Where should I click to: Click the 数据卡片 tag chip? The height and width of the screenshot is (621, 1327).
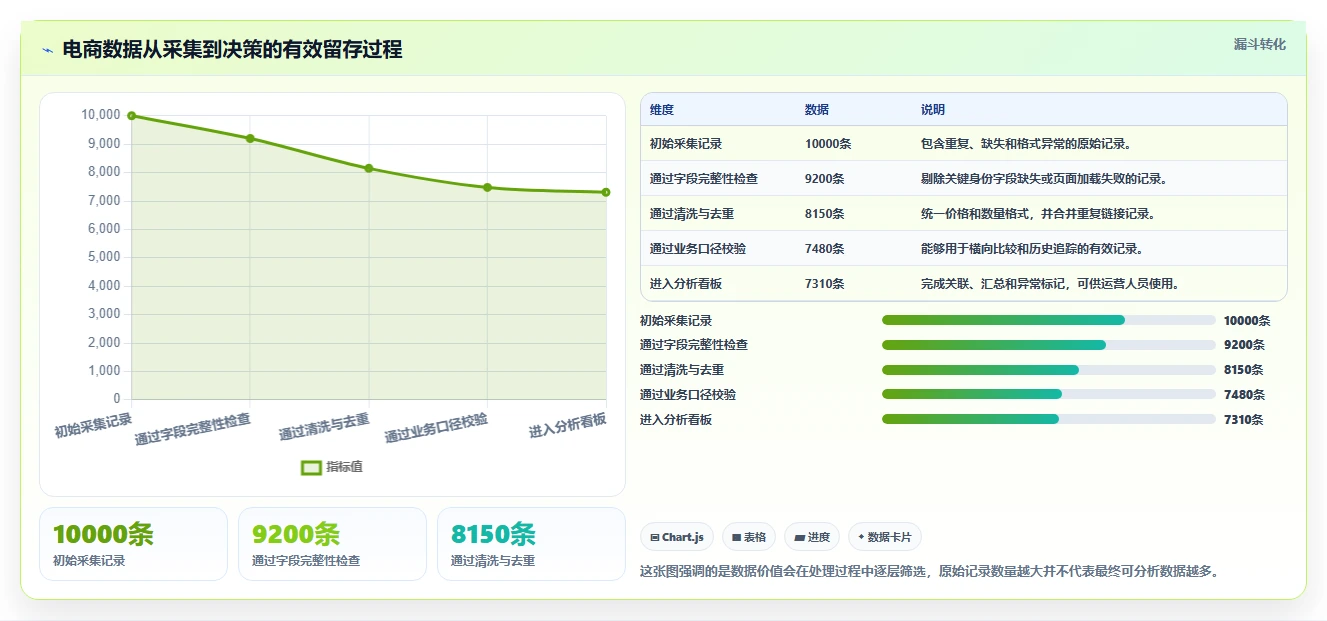(x=884, y=537)
